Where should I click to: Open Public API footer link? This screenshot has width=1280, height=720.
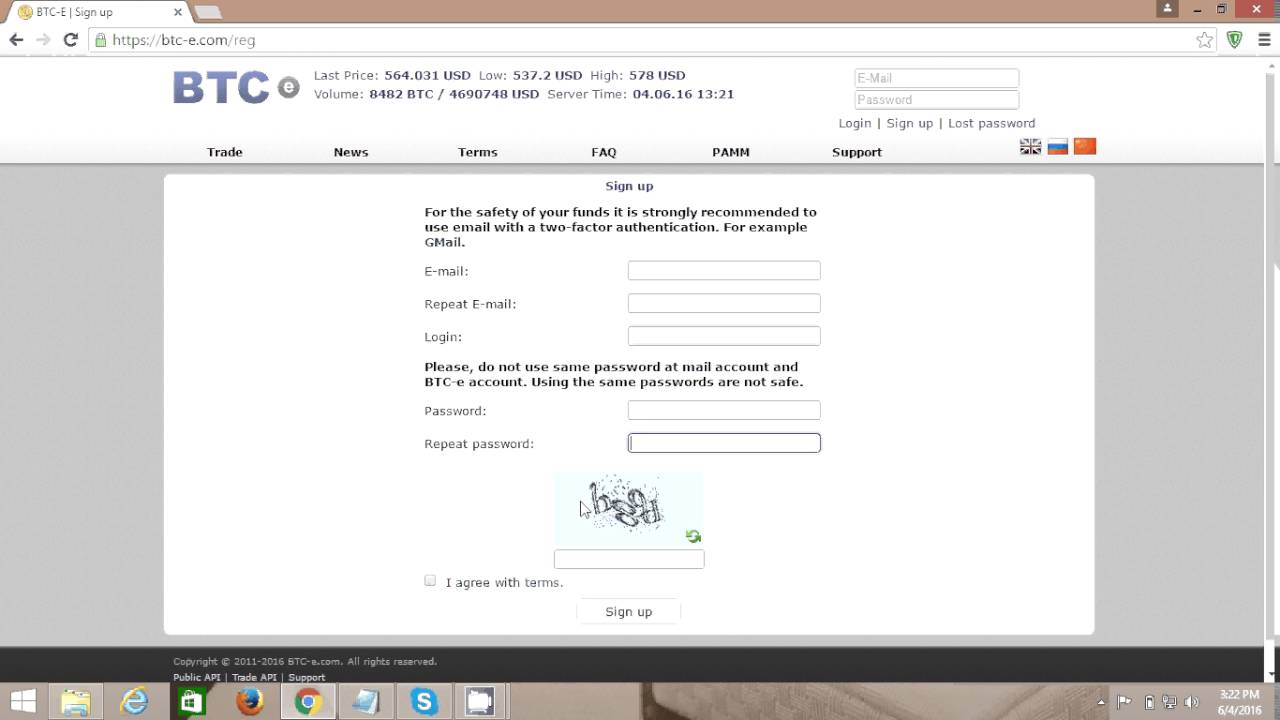click(x=196, y=677)
